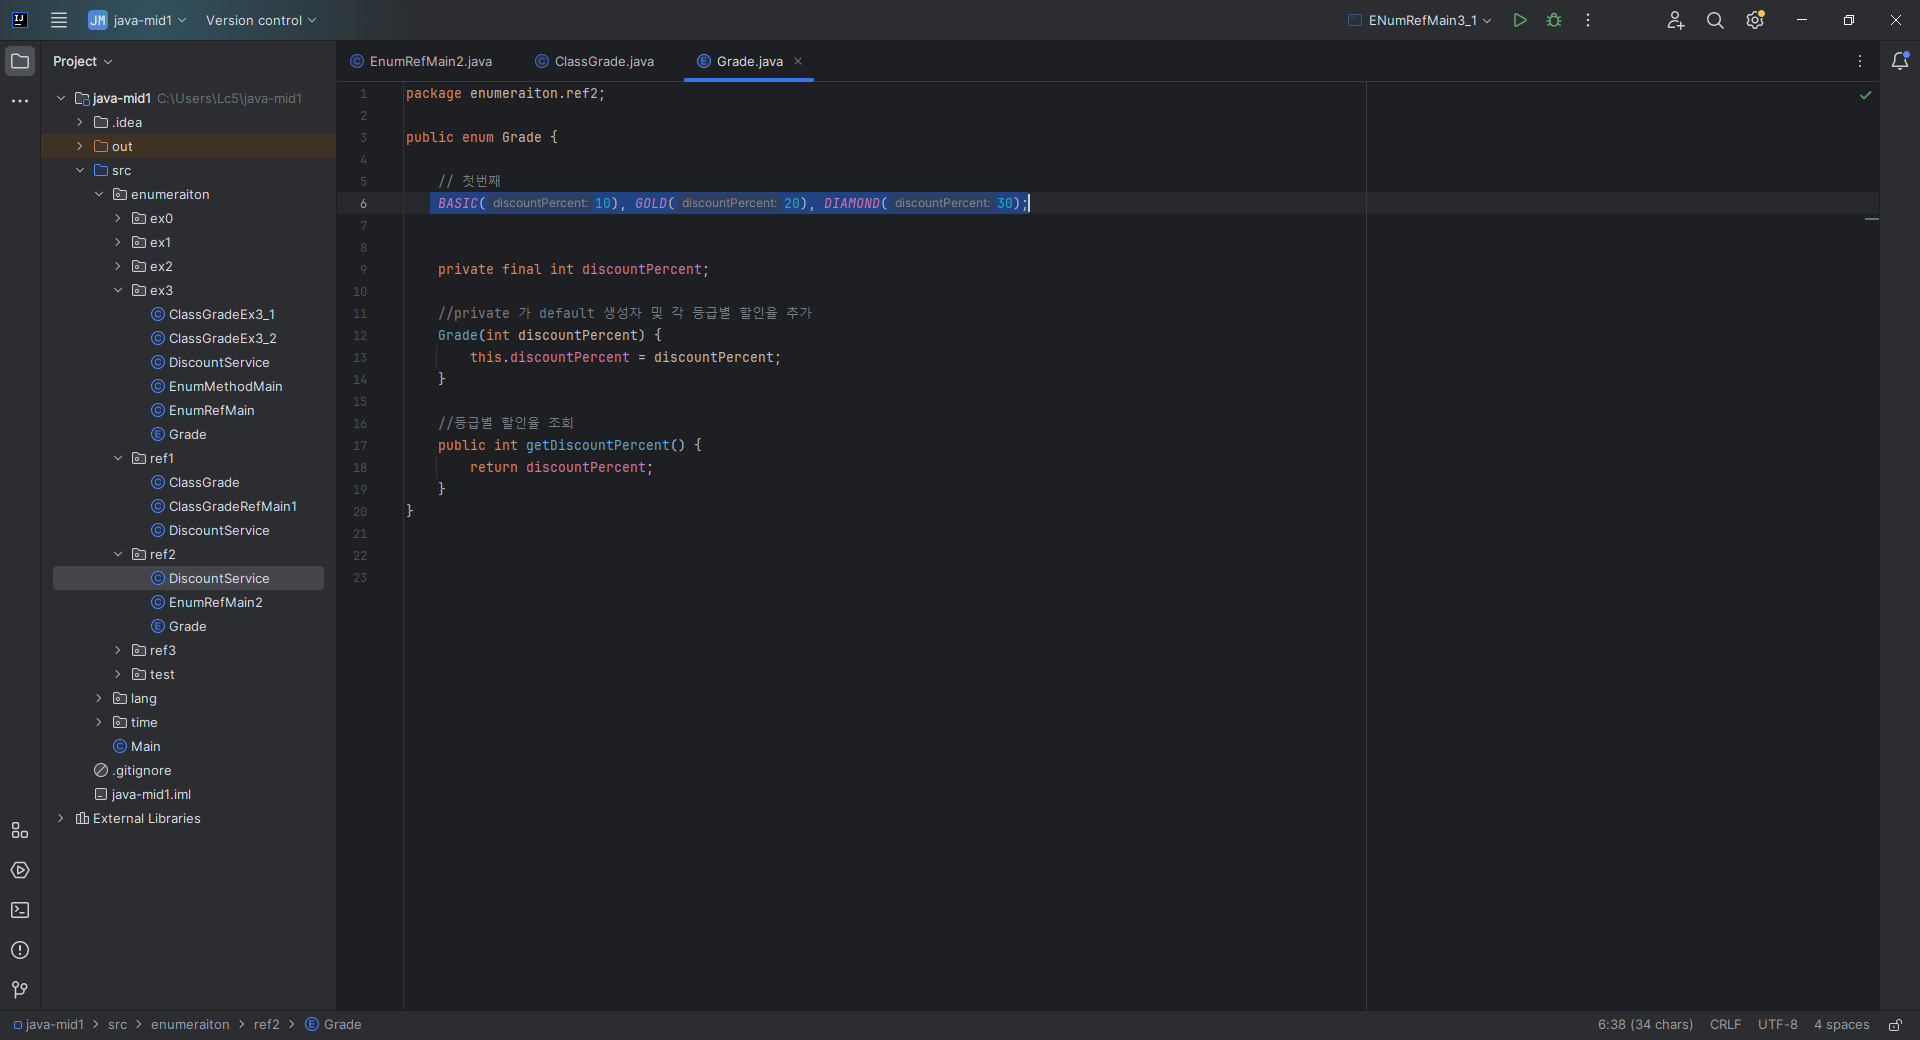This screenshot has height=1040, width=1920.
Task: Open the main hamburger menu
Action: coord(59,20)
